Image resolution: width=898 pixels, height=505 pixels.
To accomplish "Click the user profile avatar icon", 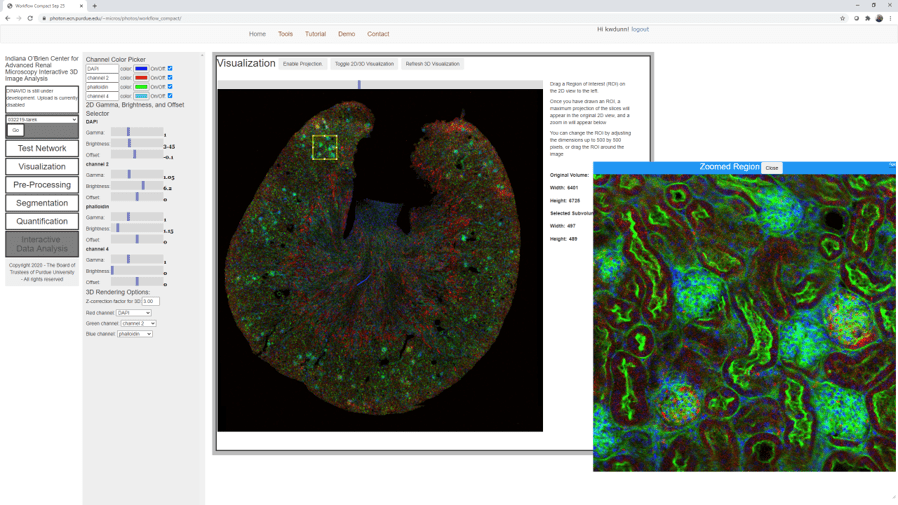I will 879,18.
